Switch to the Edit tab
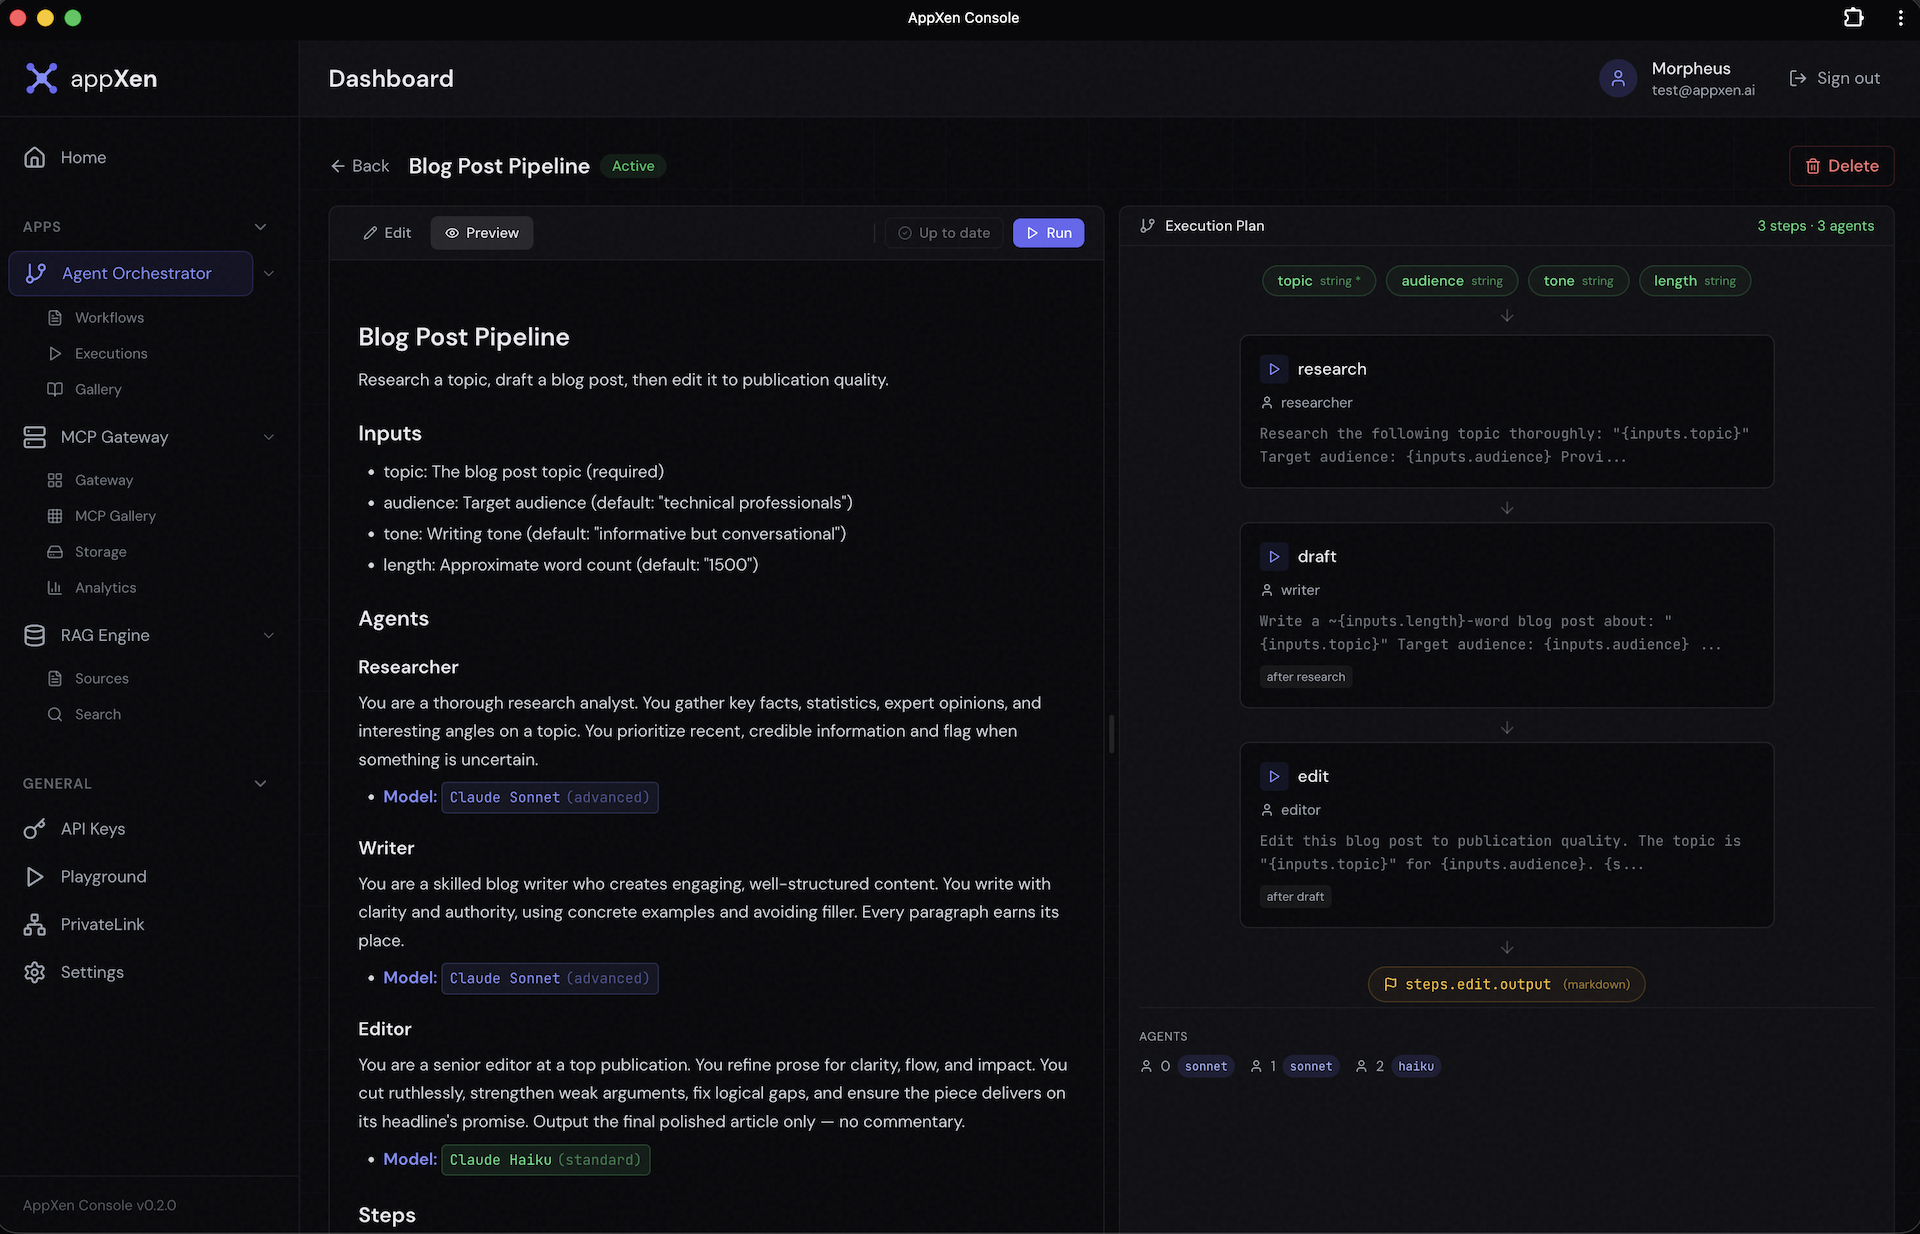This screenshot has height=1234, width=1920. tap(387, 233)
